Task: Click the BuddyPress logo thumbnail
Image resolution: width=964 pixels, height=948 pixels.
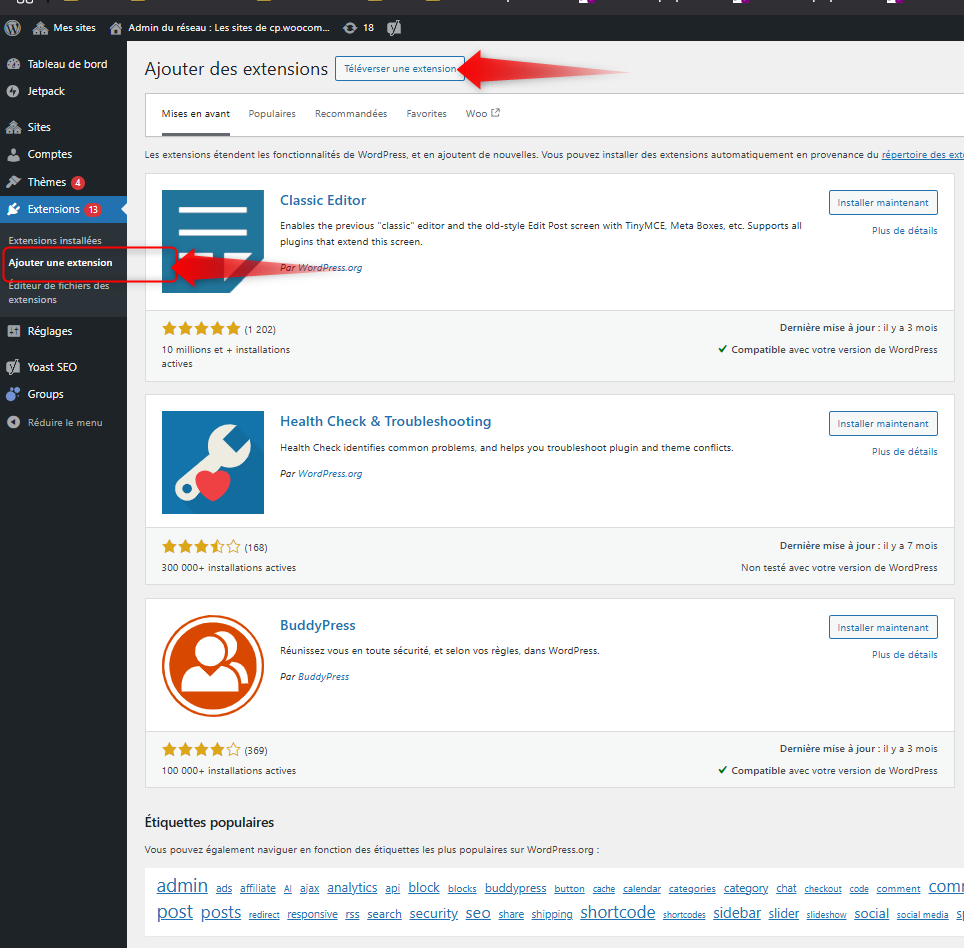Action: (x=213, y=666)
